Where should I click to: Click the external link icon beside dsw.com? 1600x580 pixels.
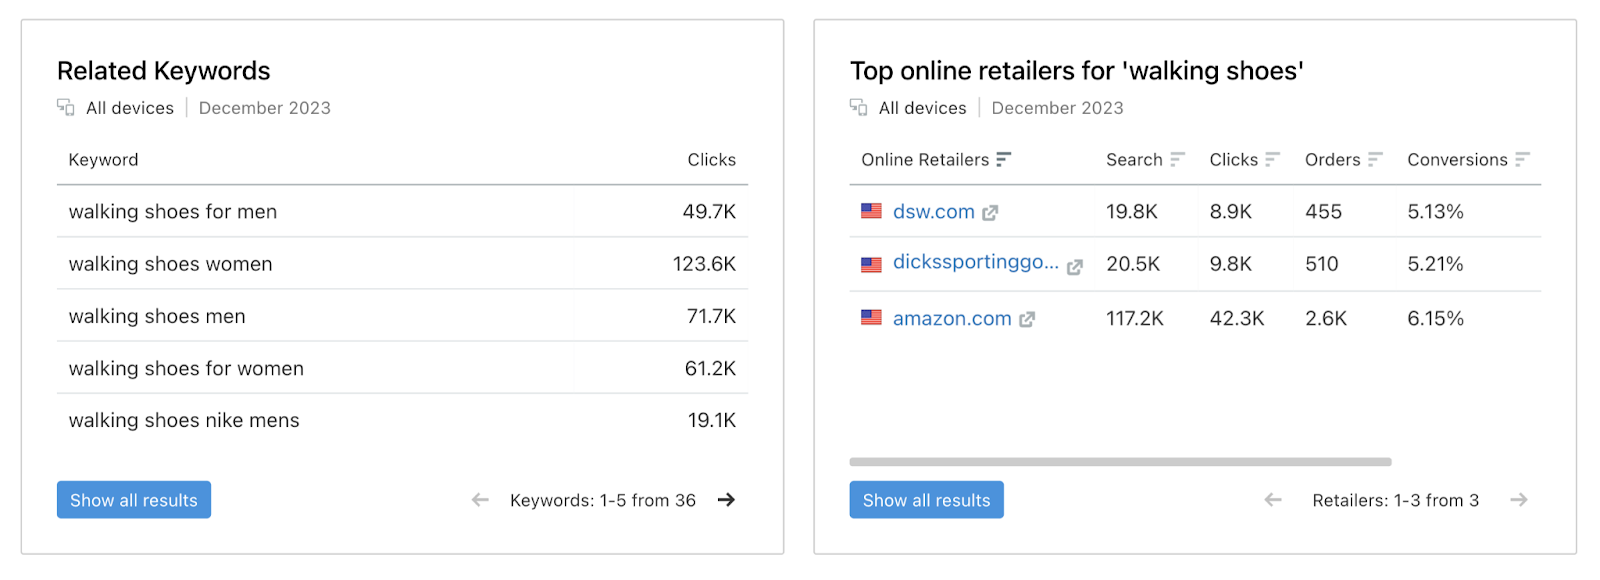[991, 211]
